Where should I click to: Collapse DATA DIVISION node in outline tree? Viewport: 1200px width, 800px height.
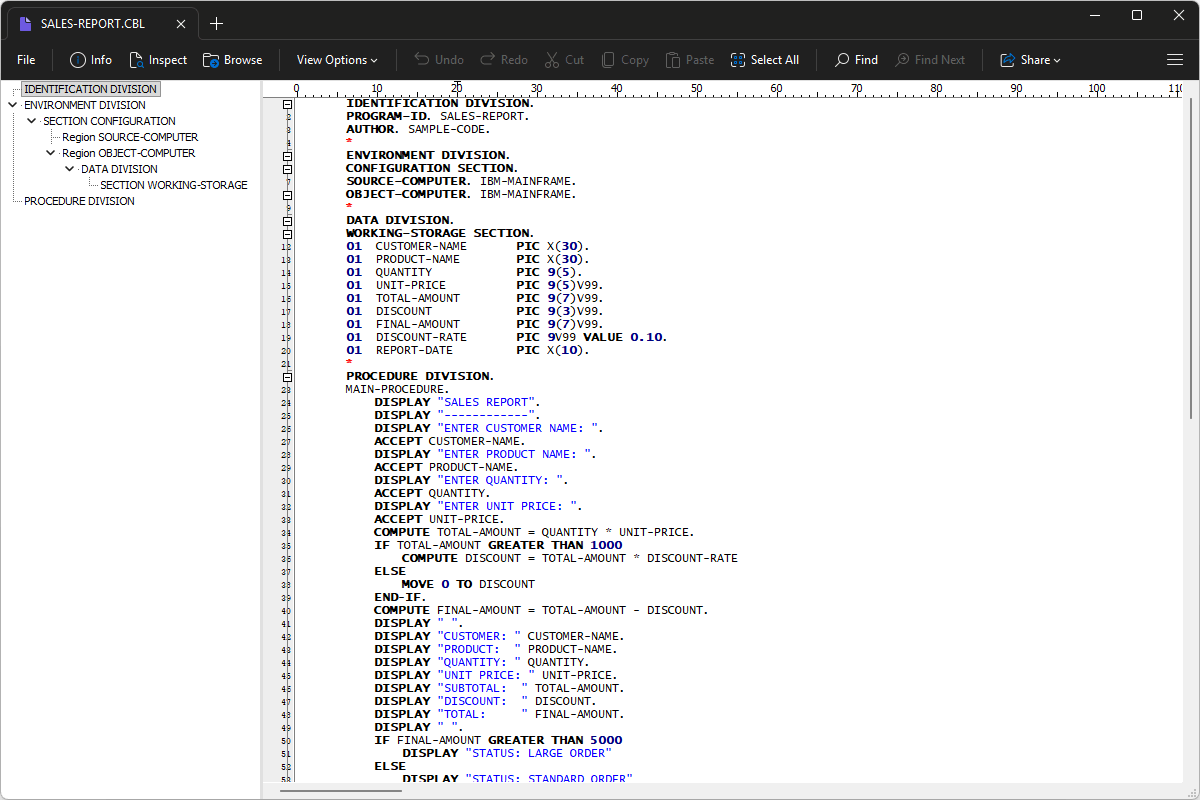[70, 169]
